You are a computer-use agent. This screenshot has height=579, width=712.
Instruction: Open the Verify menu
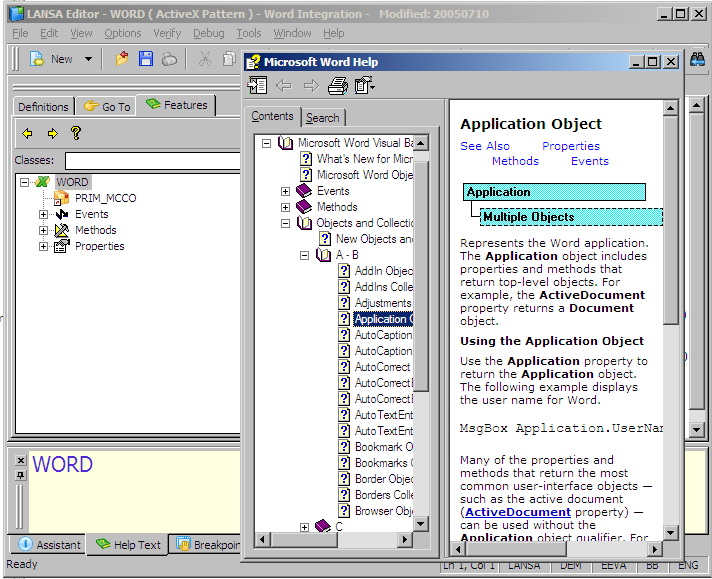pos(167,33)
